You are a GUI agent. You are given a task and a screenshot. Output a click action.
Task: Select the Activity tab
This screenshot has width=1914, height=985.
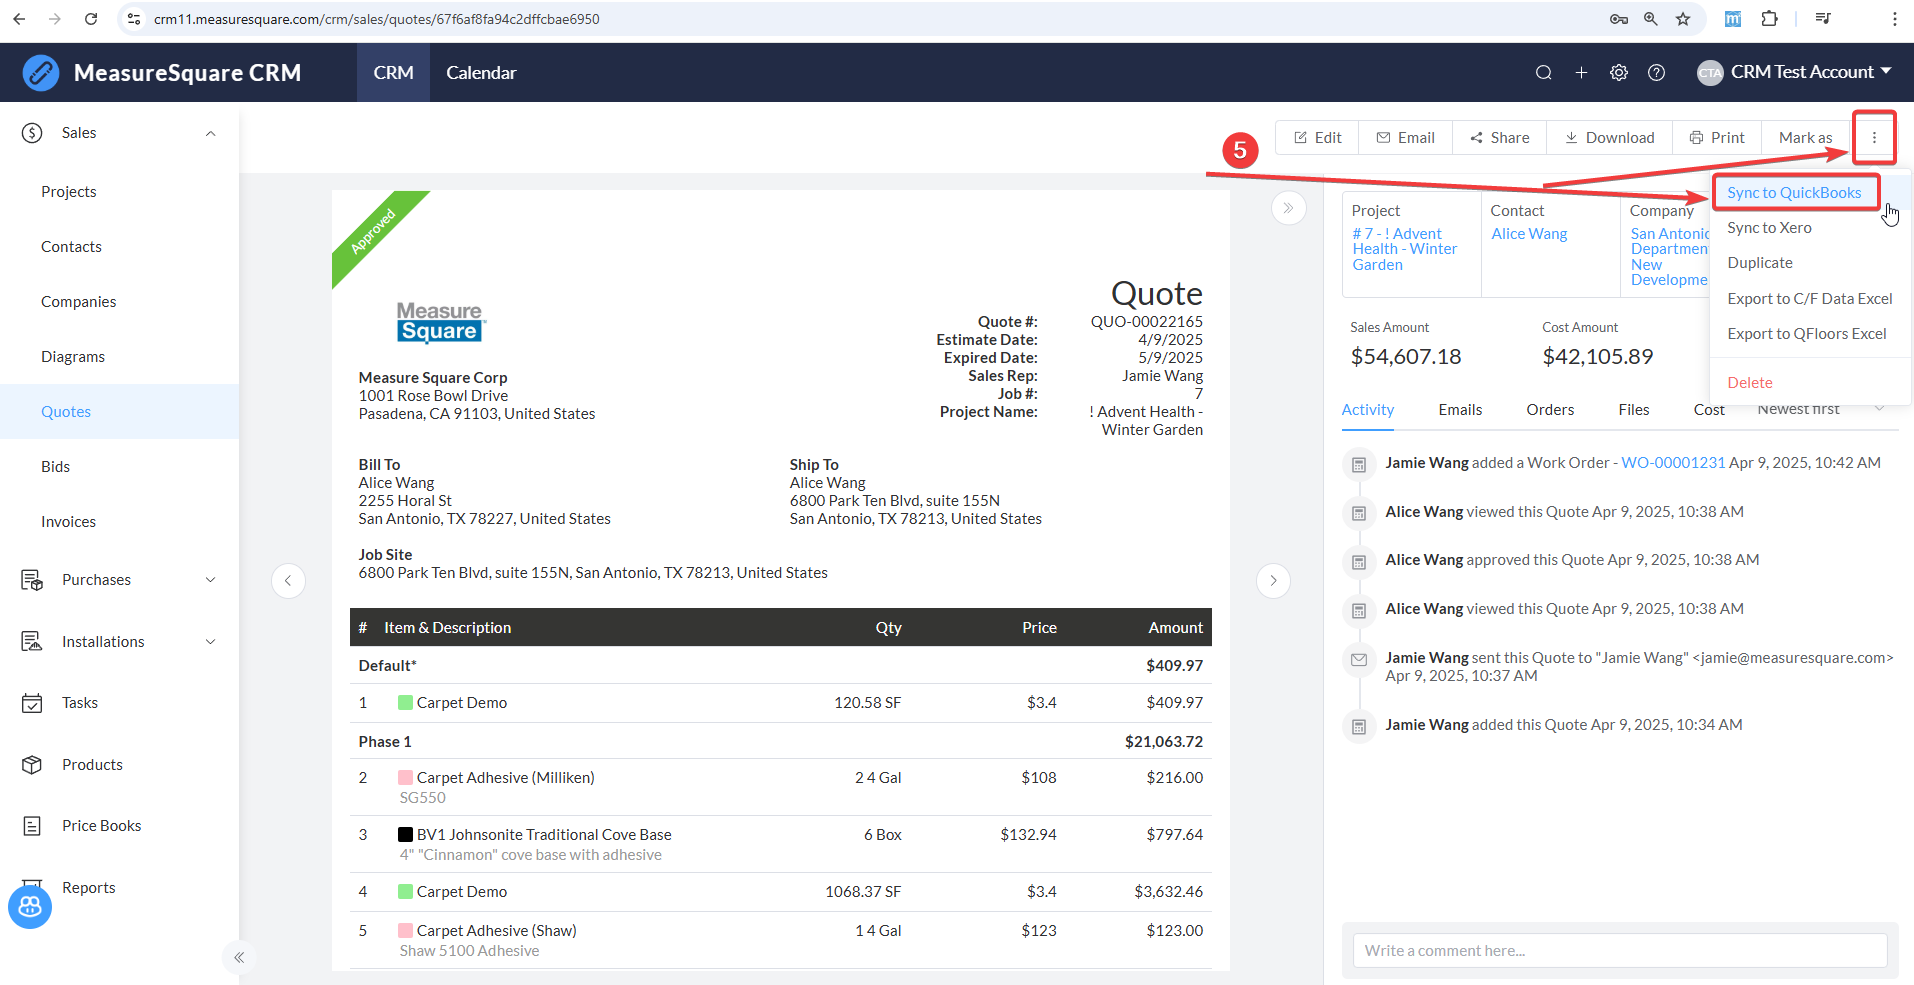[x=1367, y=410]
